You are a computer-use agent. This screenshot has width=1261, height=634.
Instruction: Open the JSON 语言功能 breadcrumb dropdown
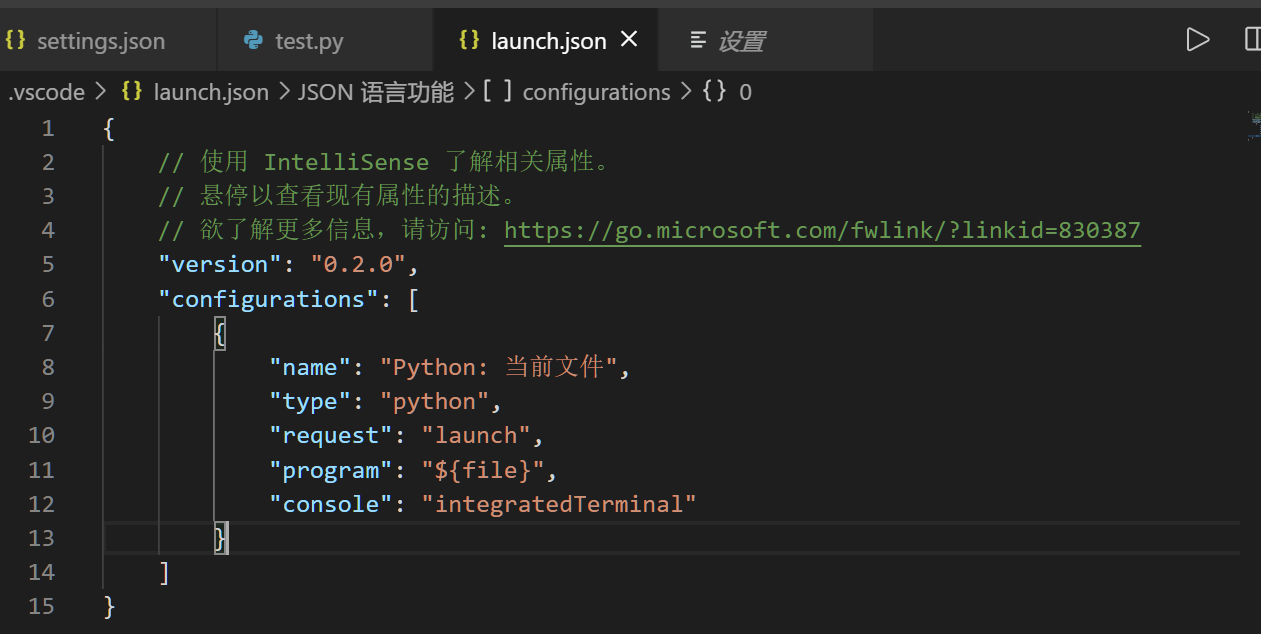click(x=375, y=92)
